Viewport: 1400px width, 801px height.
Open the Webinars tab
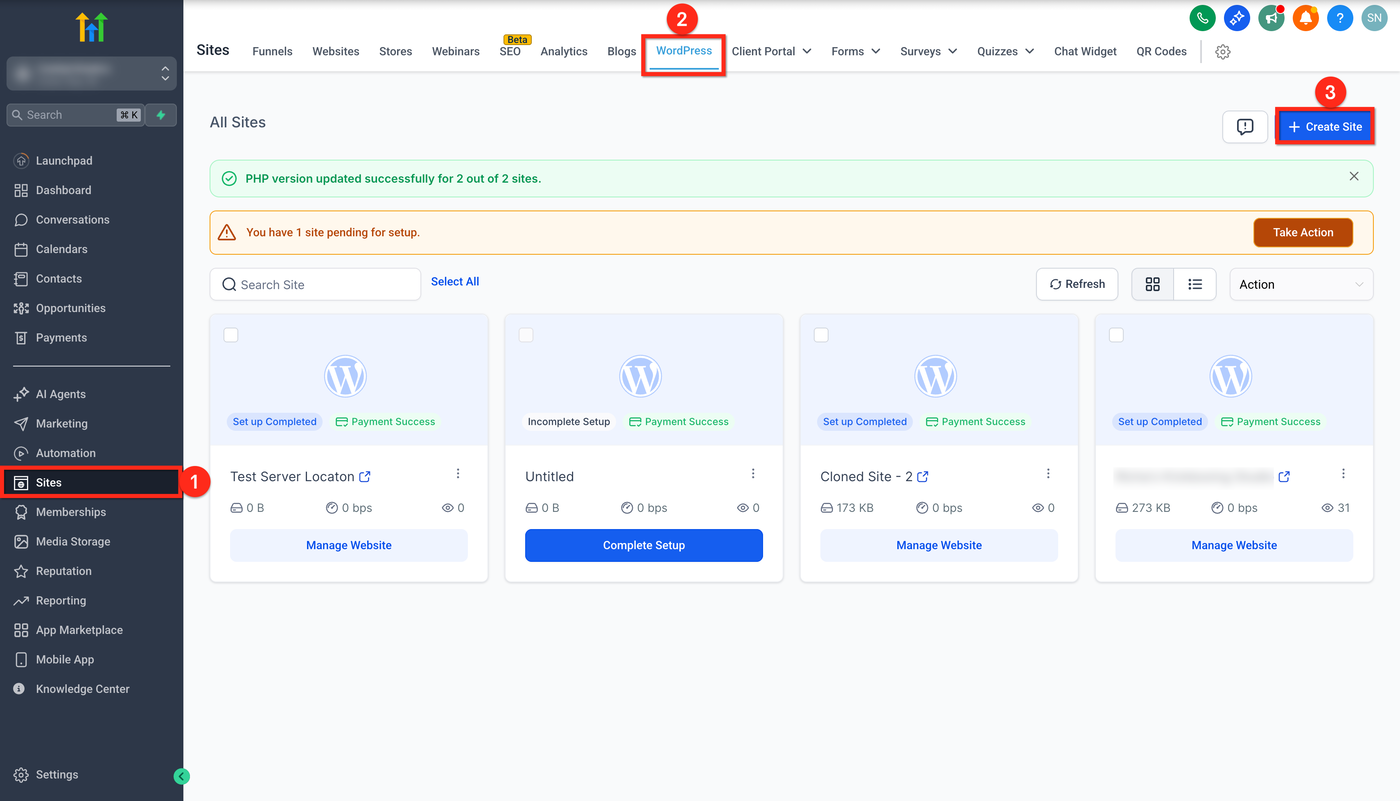tap(456, 52)
